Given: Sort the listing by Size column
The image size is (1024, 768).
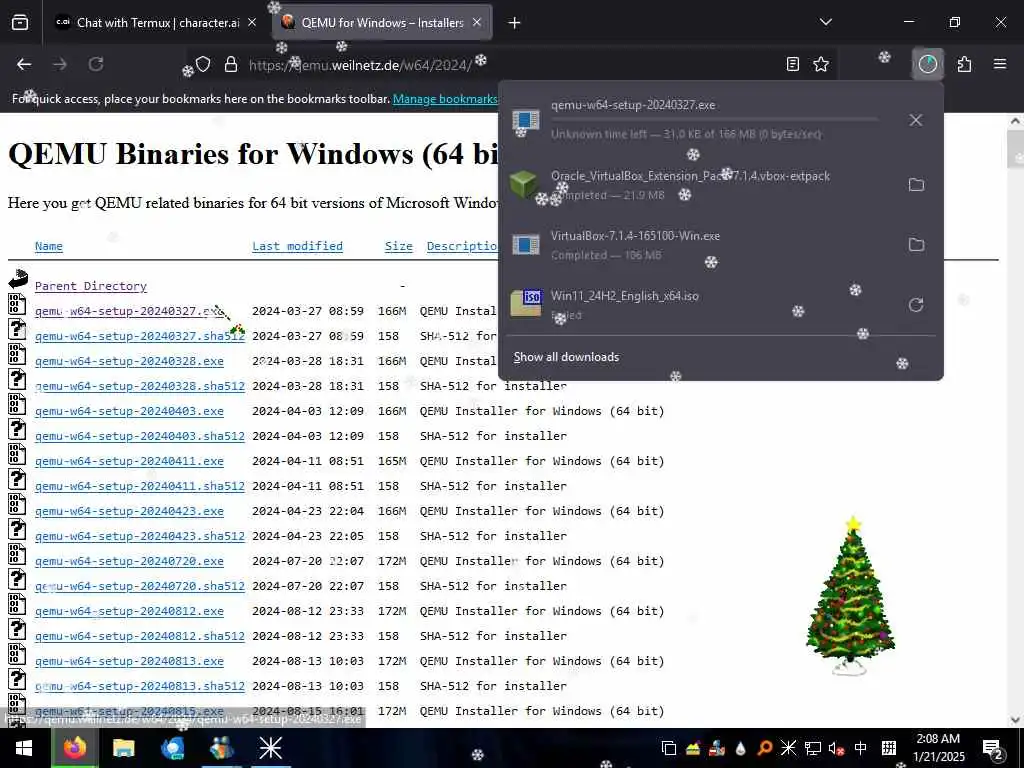Looking at the screenshot, I should tap(398, 246).
